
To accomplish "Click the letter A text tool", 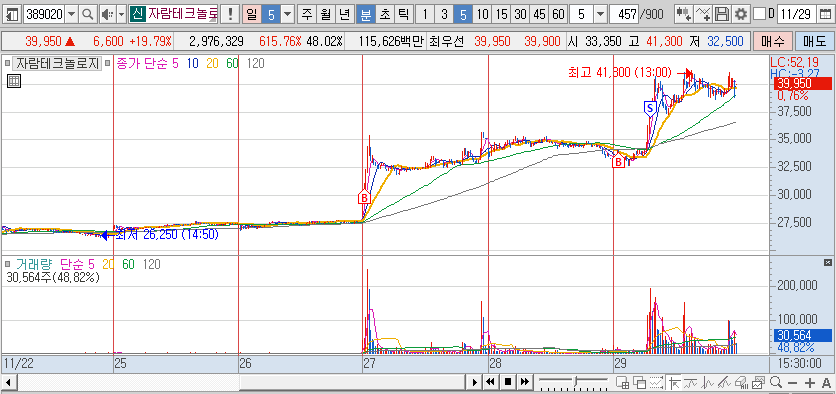I will pos(826,382).
